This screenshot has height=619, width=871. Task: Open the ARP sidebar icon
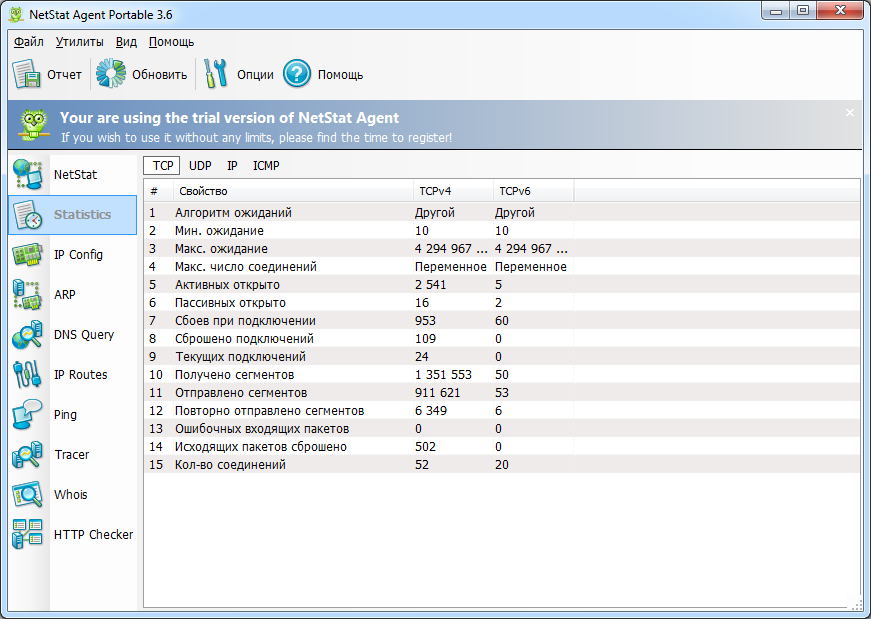click(28, 294)
